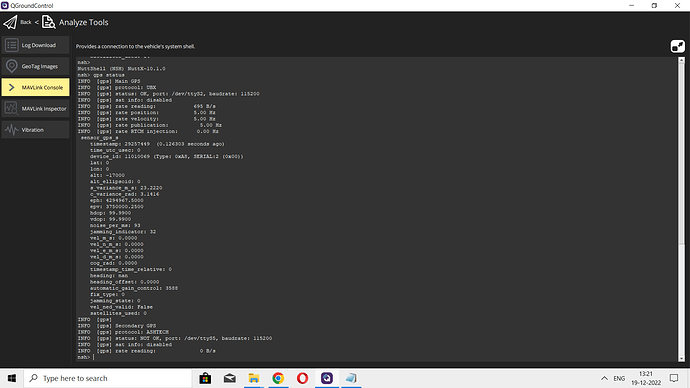The width and height of the screenshot is (690, 388).
Task: Click the QGroundControl paper plane icon
Action: click(x=10, y=22)
